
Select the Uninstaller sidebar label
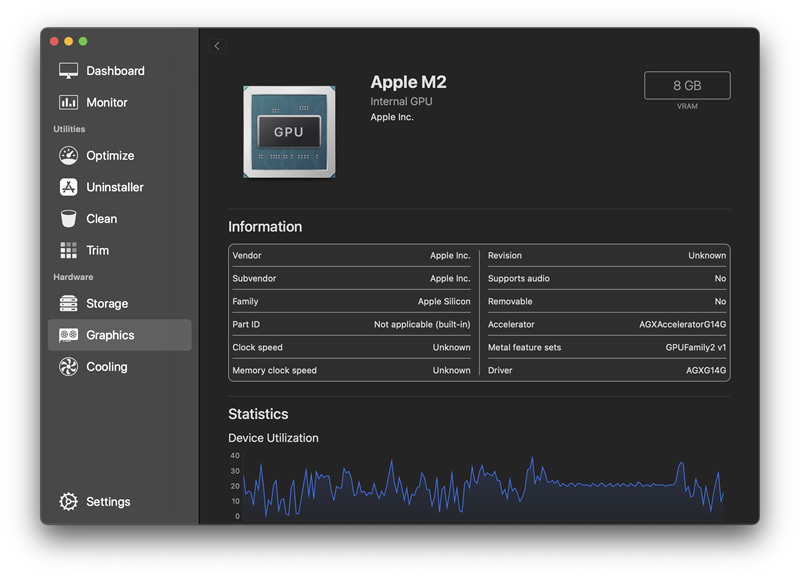click(x=115, y=187)
